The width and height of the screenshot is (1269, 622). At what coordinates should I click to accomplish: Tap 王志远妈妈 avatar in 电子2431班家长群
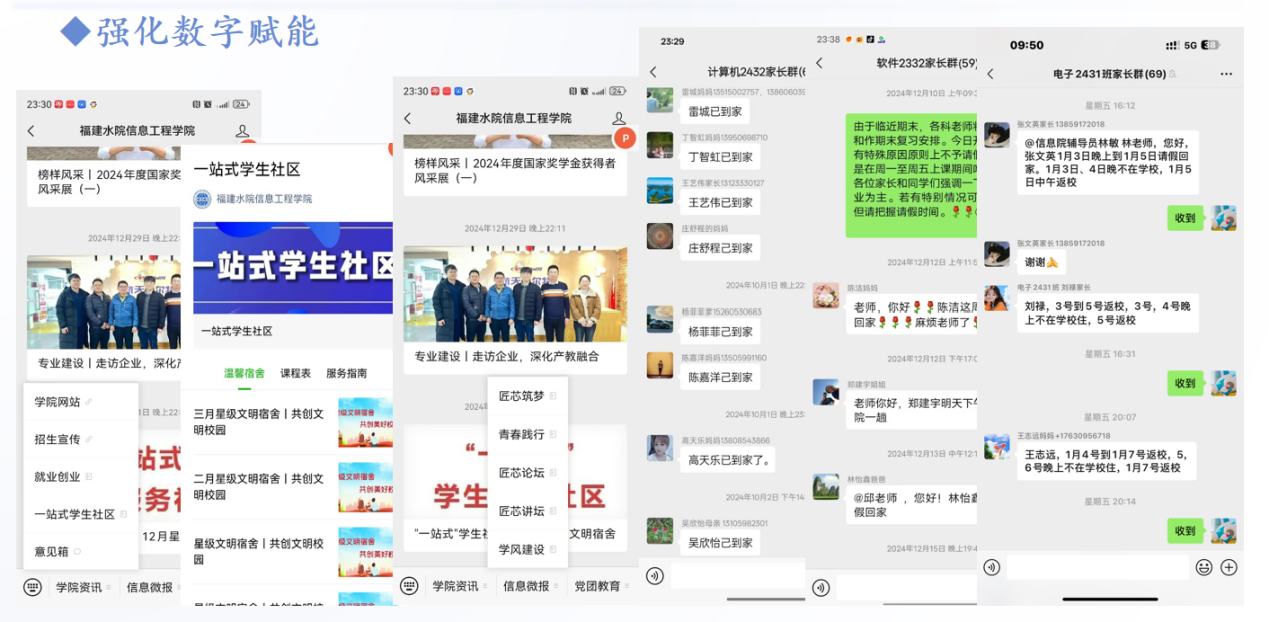tap(997, 447)
